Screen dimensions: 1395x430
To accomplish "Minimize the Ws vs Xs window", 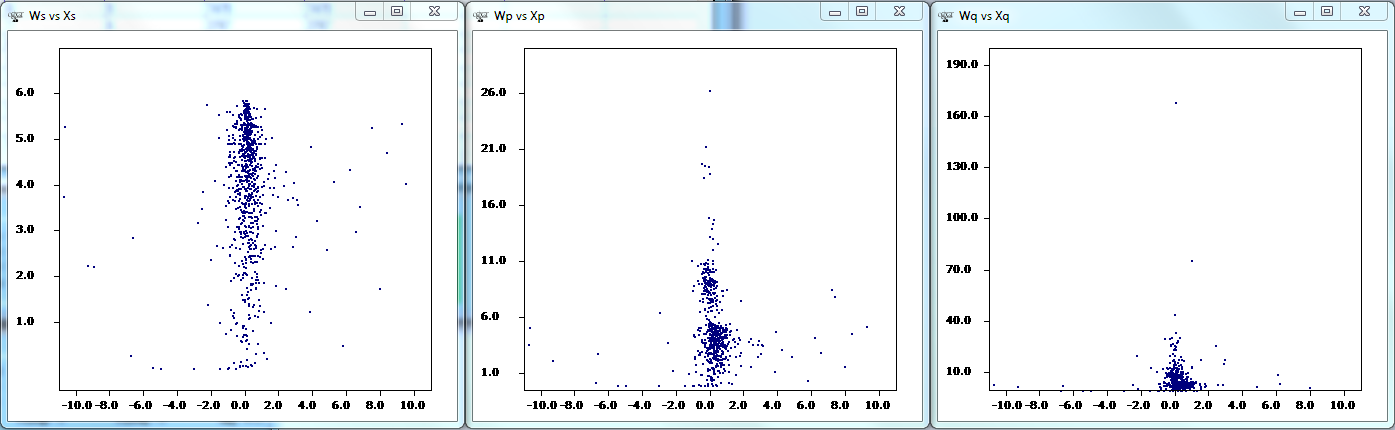I will pyautogui.click(x=370, y=11).
